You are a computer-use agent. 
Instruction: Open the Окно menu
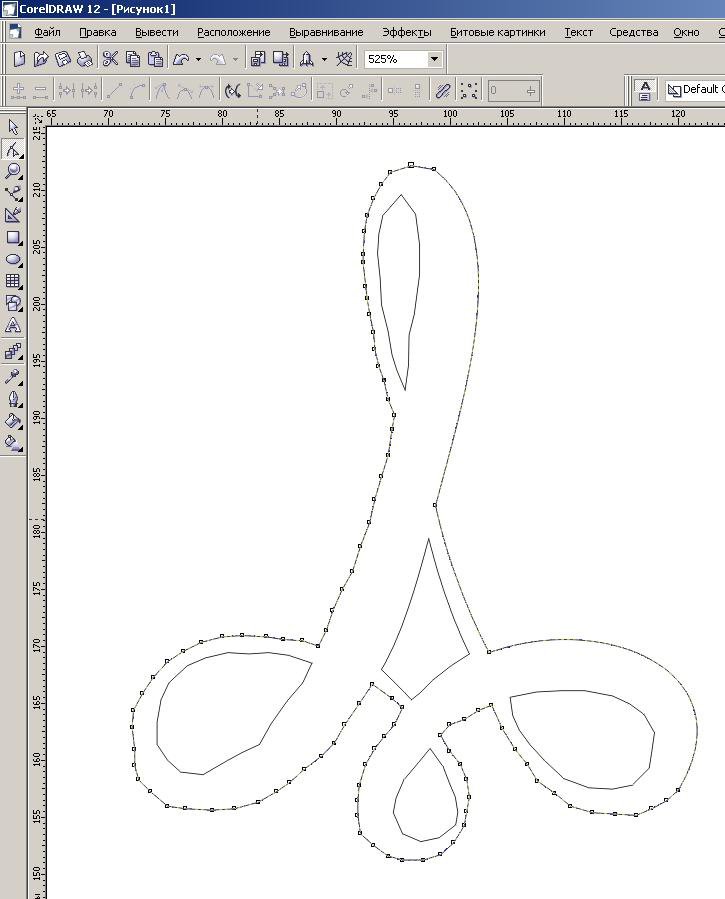point(686,32)
